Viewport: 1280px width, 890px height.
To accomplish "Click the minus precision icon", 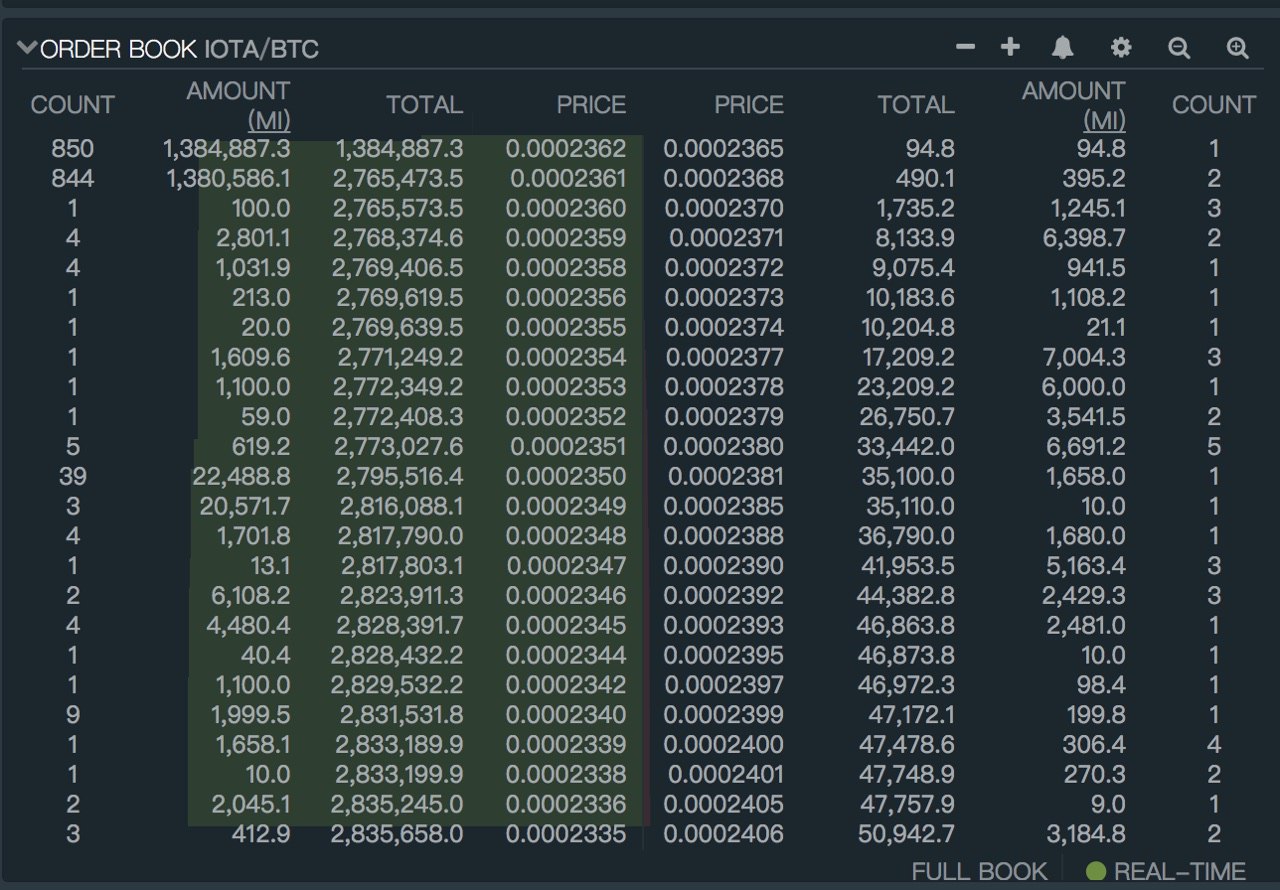I will (965, 47).
